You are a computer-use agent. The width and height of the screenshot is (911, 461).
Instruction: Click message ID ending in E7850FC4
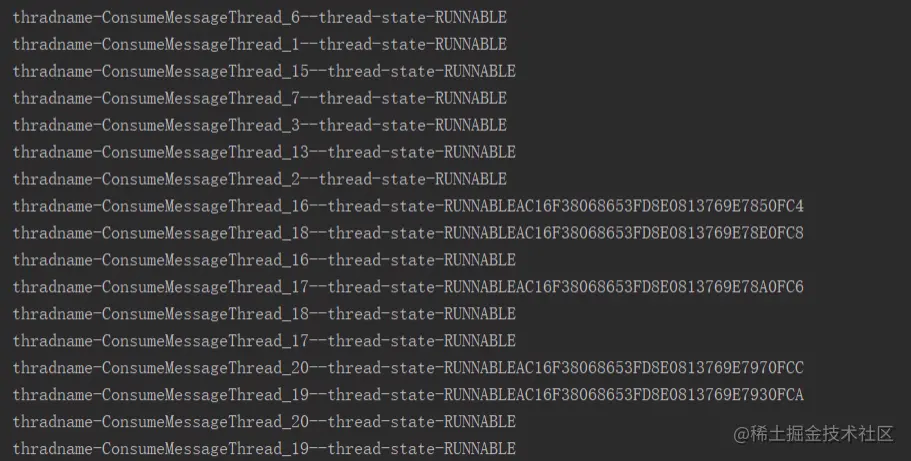pyautogui.click(x=660, y=206)
